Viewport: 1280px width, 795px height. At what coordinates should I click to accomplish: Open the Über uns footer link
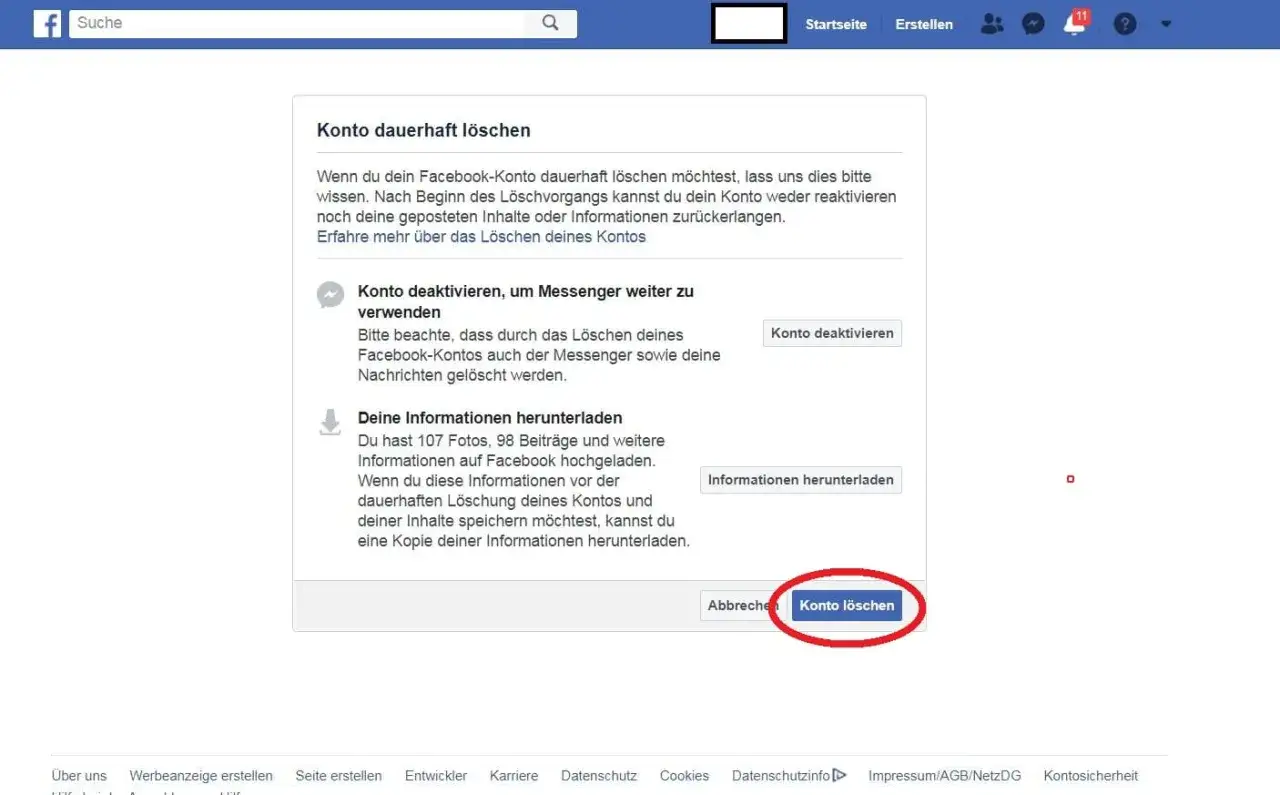tap(79, 776)
